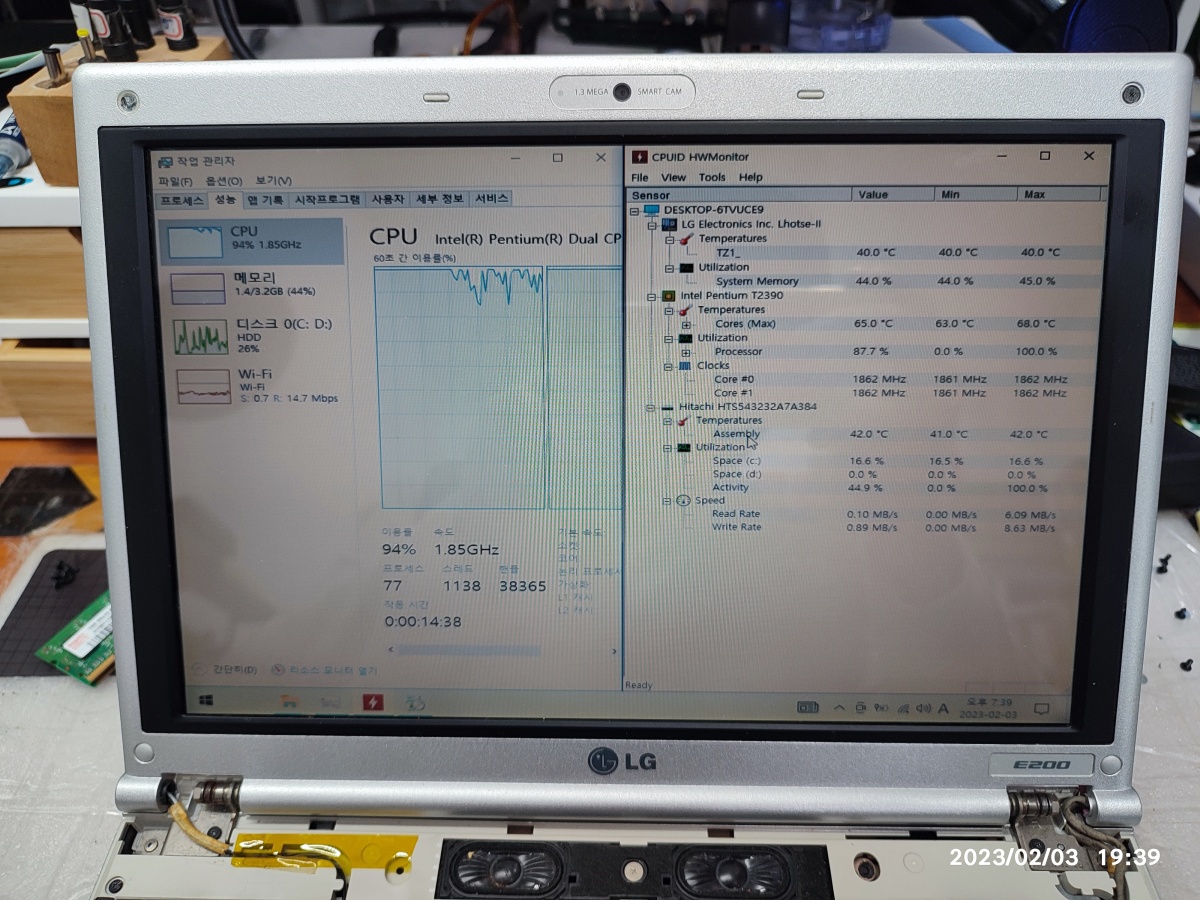Click the Intel Pentium T2390 chip icon
1200x900 pixels.
(x=668, y=296)
